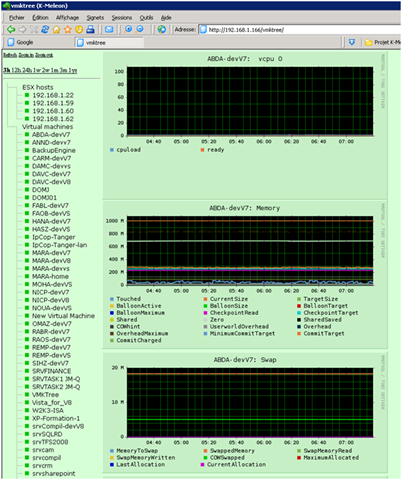Click the cpuload legend color square
The image size is (402, 480).
[112, 150]
